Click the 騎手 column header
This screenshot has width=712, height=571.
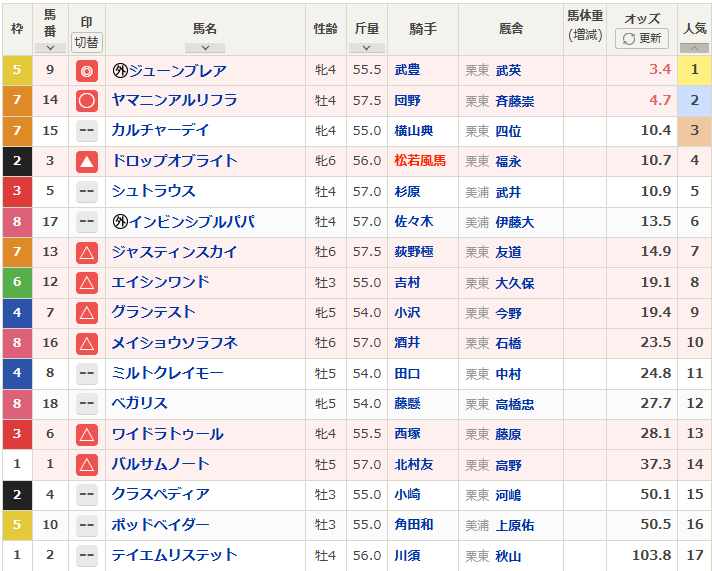point(423,29)
